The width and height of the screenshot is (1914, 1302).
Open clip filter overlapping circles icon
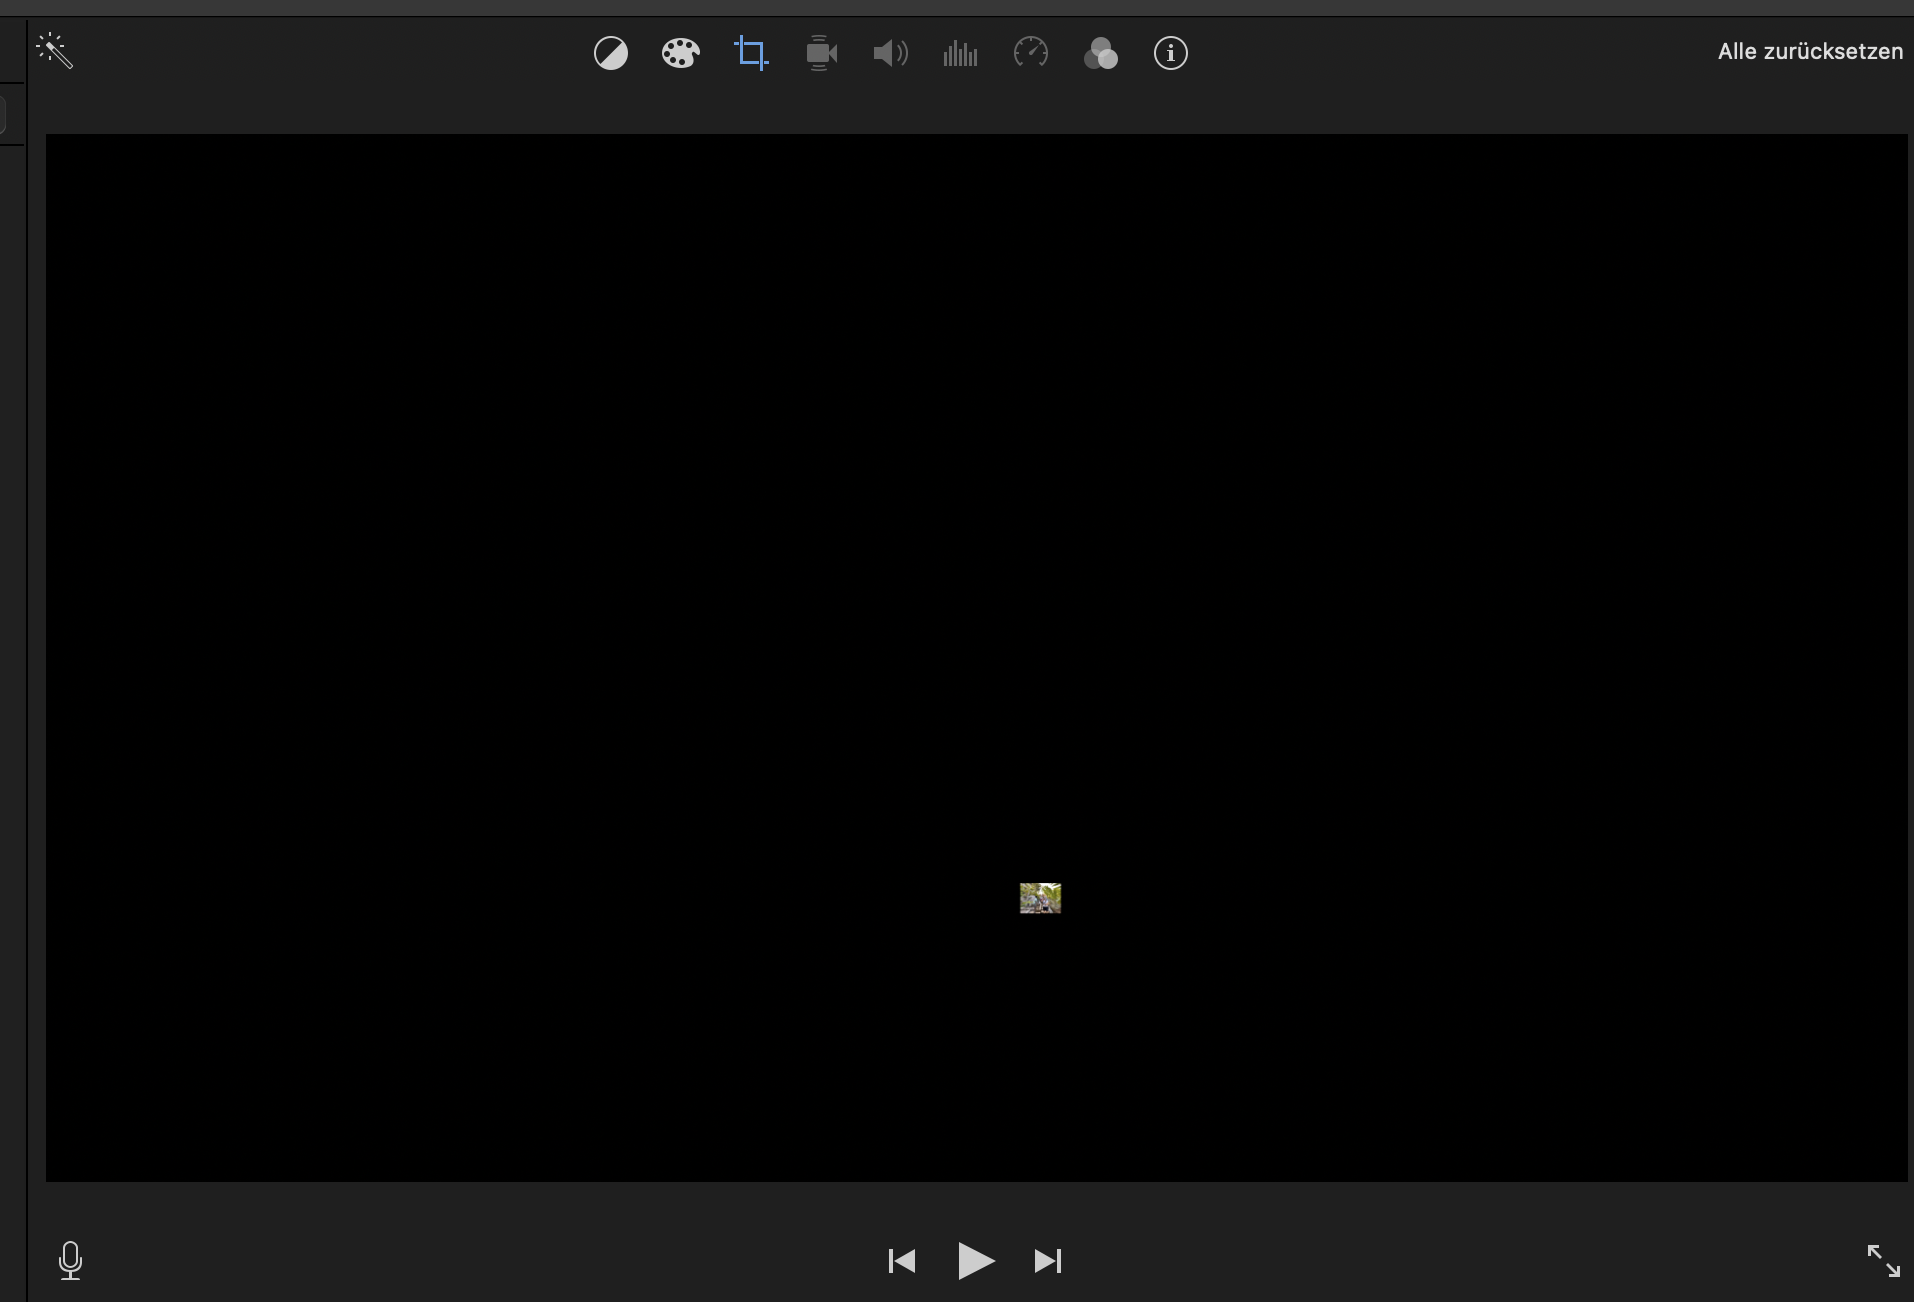[1100, 53]
